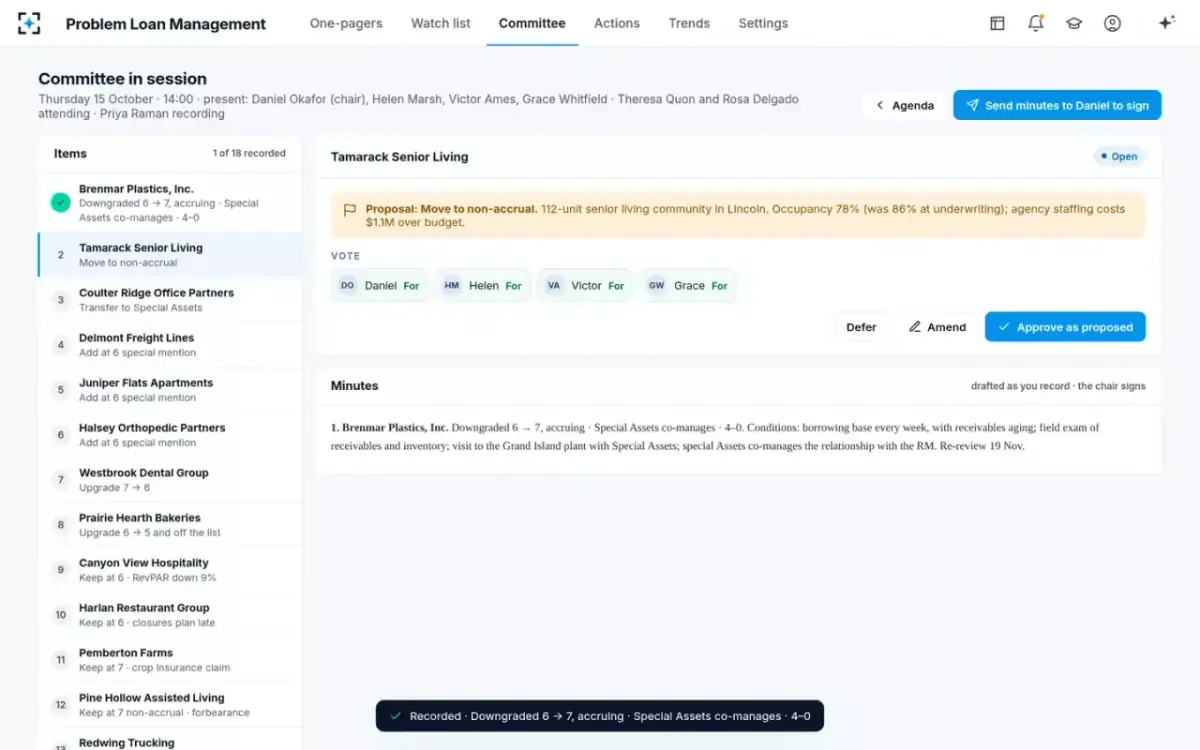
Task: Amend the Tamarack proposal
Action: (x=937, y=327)
